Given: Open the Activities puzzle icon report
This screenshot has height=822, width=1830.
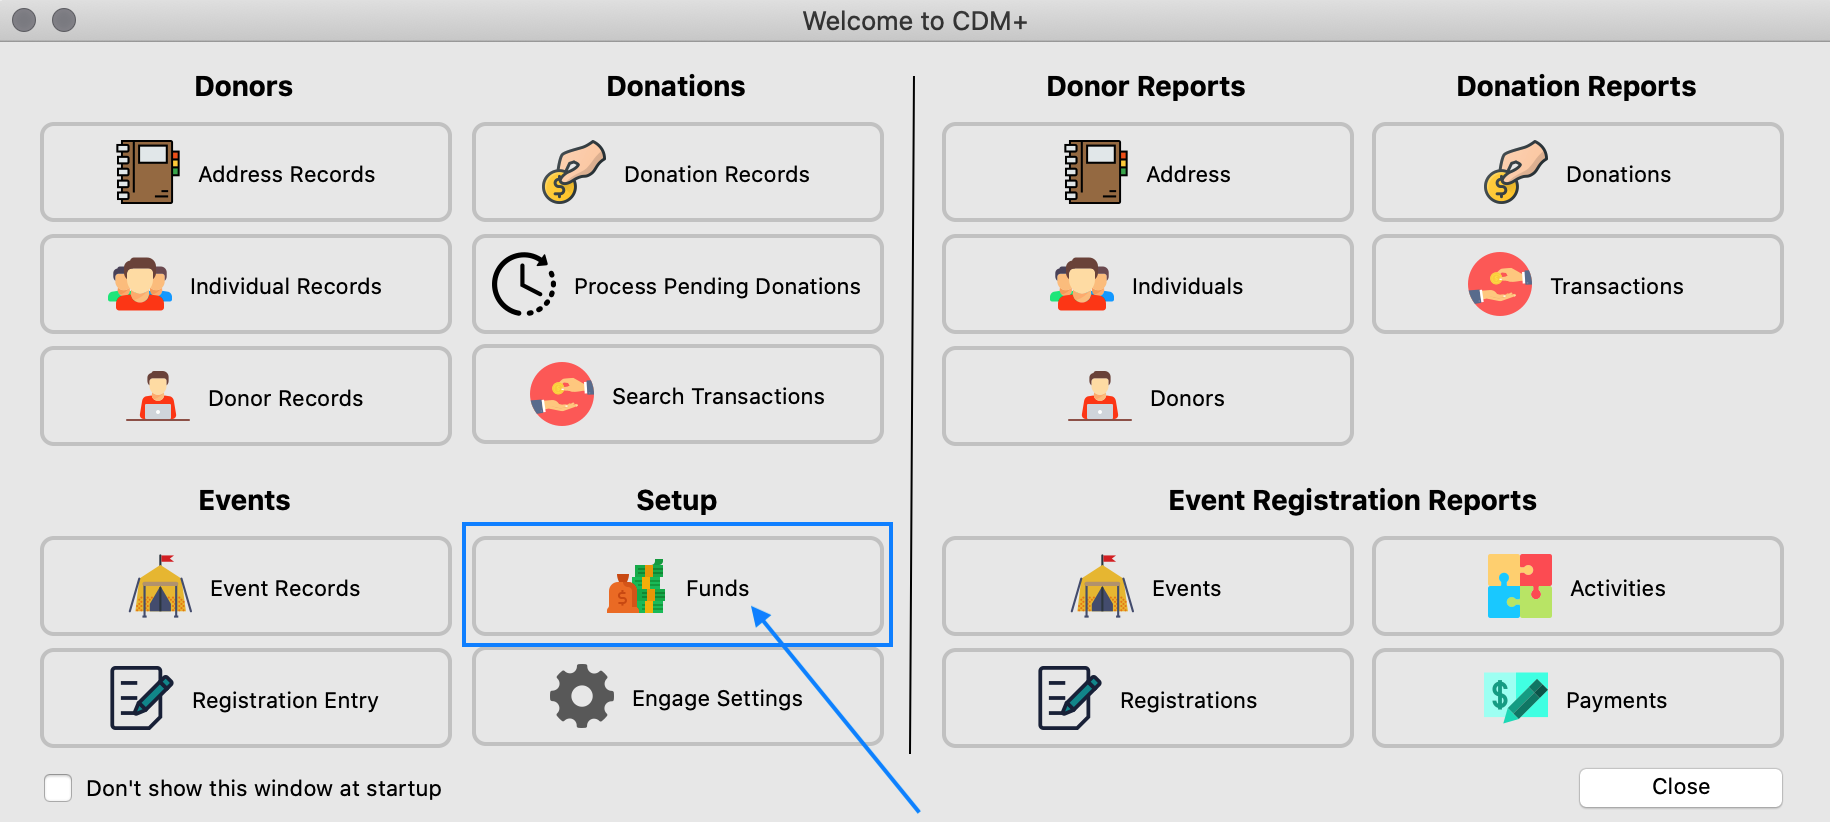Looking at the screenshot, I should point(1520,586).
